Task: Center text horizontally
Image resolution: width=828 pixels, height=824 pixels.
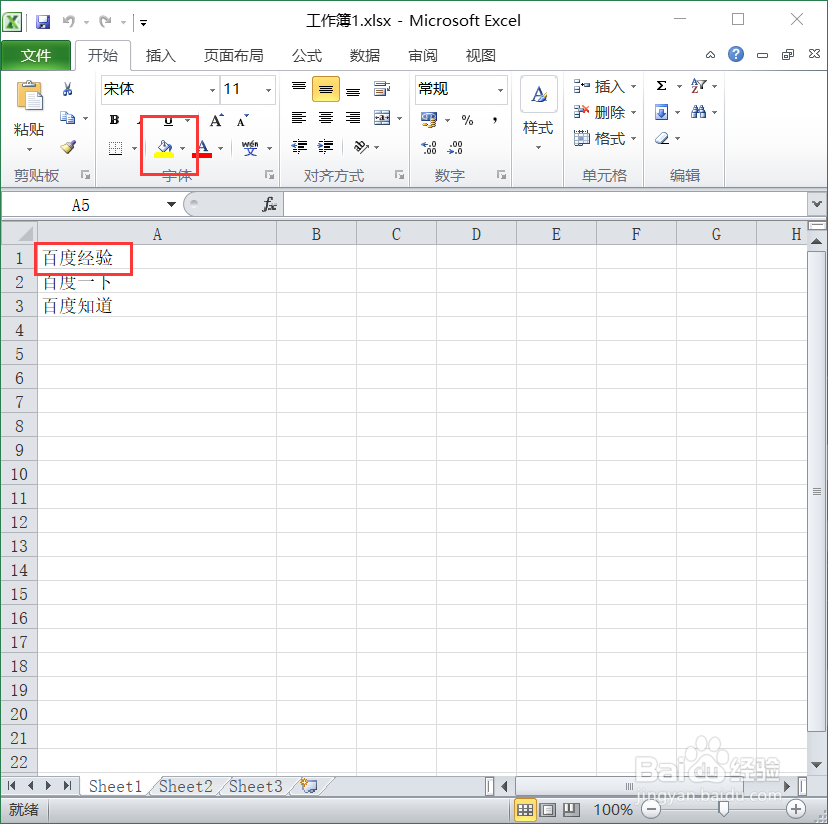Action: pyautogui.click(x=326, y=117)
